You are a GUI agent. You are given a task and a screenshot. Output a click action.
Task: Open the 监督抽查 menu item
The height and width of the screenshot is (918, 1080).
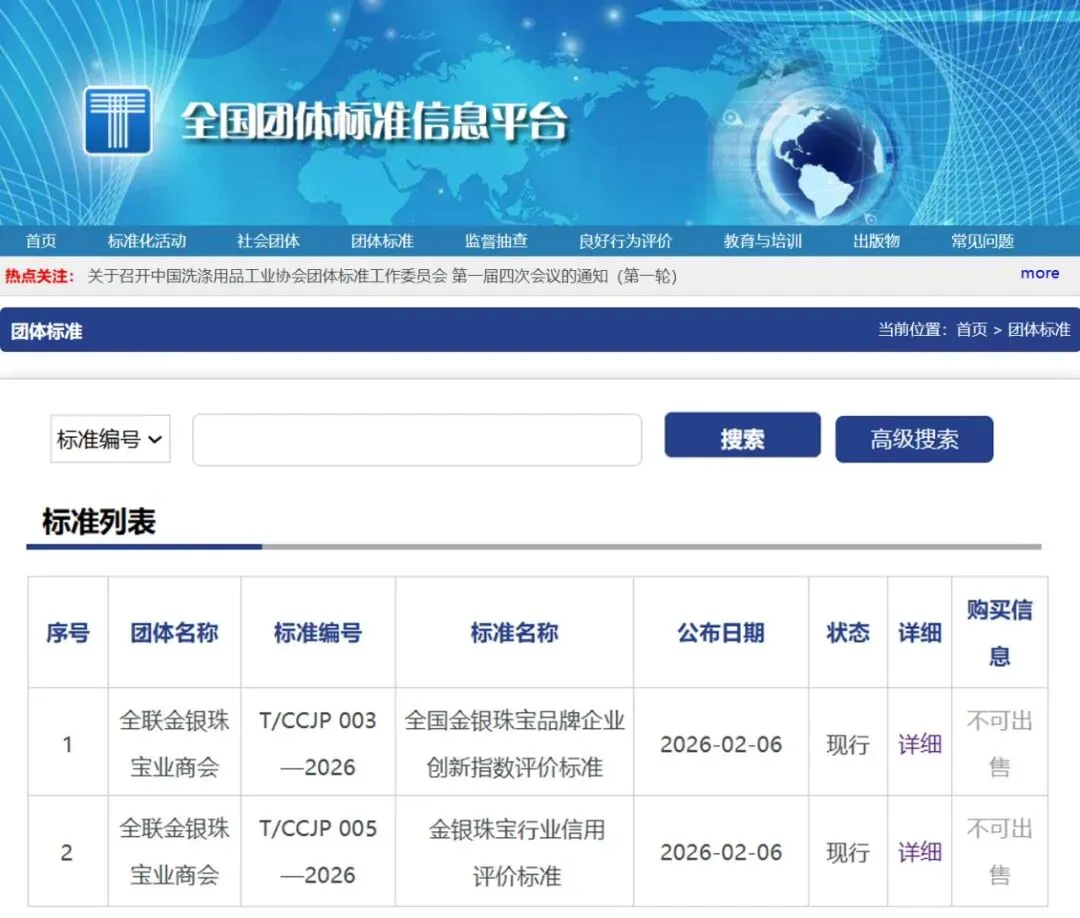pos(496,241)
